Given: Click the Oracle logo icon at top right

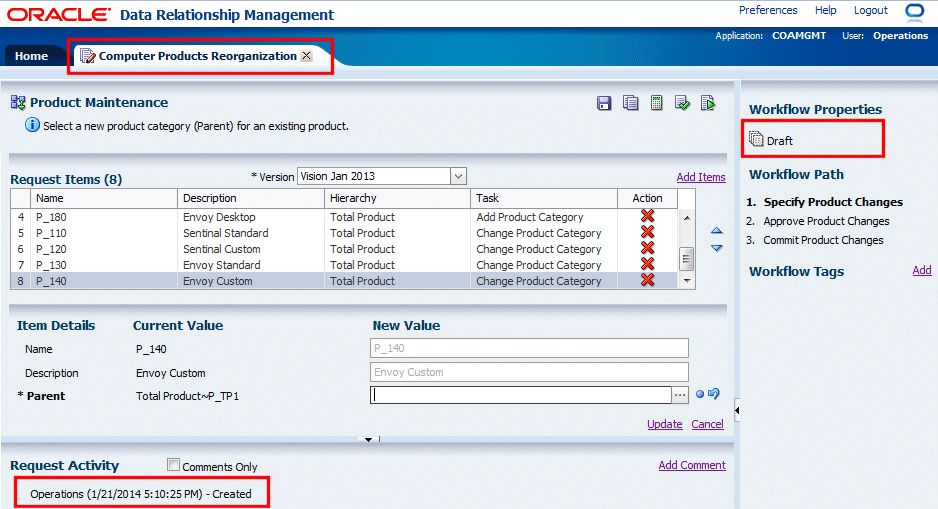Looking at the screenshot, I should (x=915, y=11).
